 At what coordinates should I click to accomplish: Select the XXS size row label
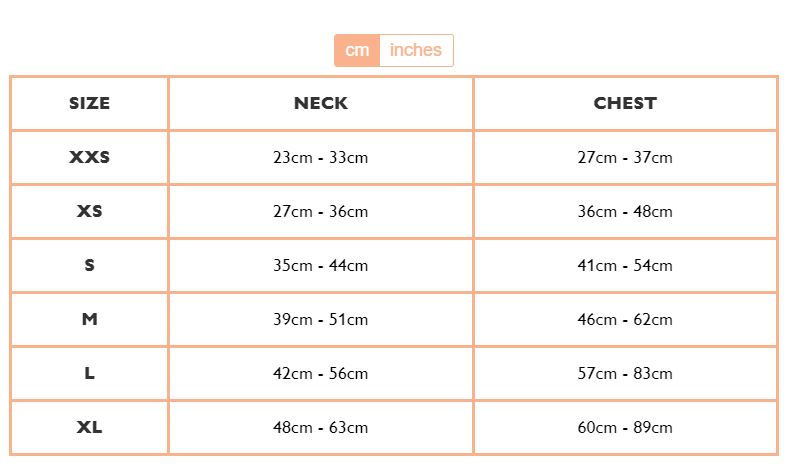pyautogui.click(x=89, y=157)
